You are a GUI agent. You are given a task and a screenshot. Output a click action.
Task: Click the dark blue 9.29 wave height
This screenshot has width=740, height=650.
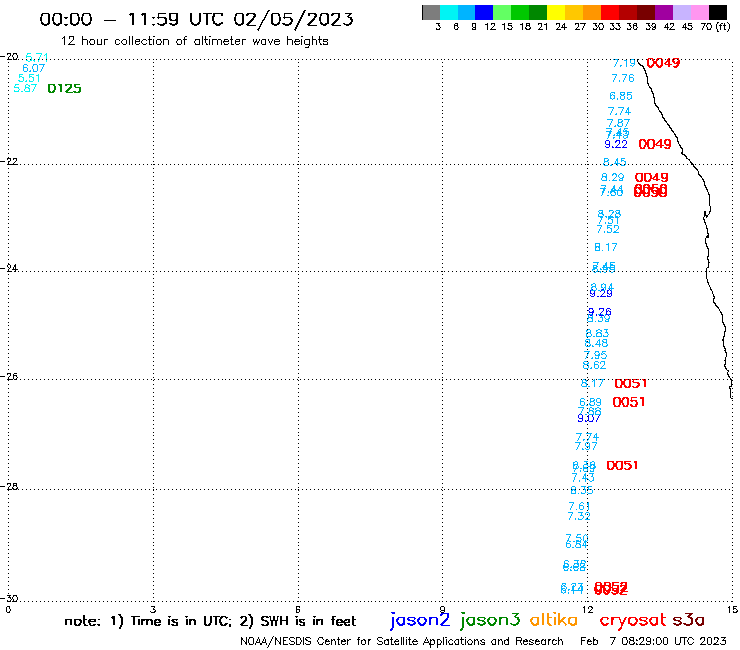coord(601,294)
